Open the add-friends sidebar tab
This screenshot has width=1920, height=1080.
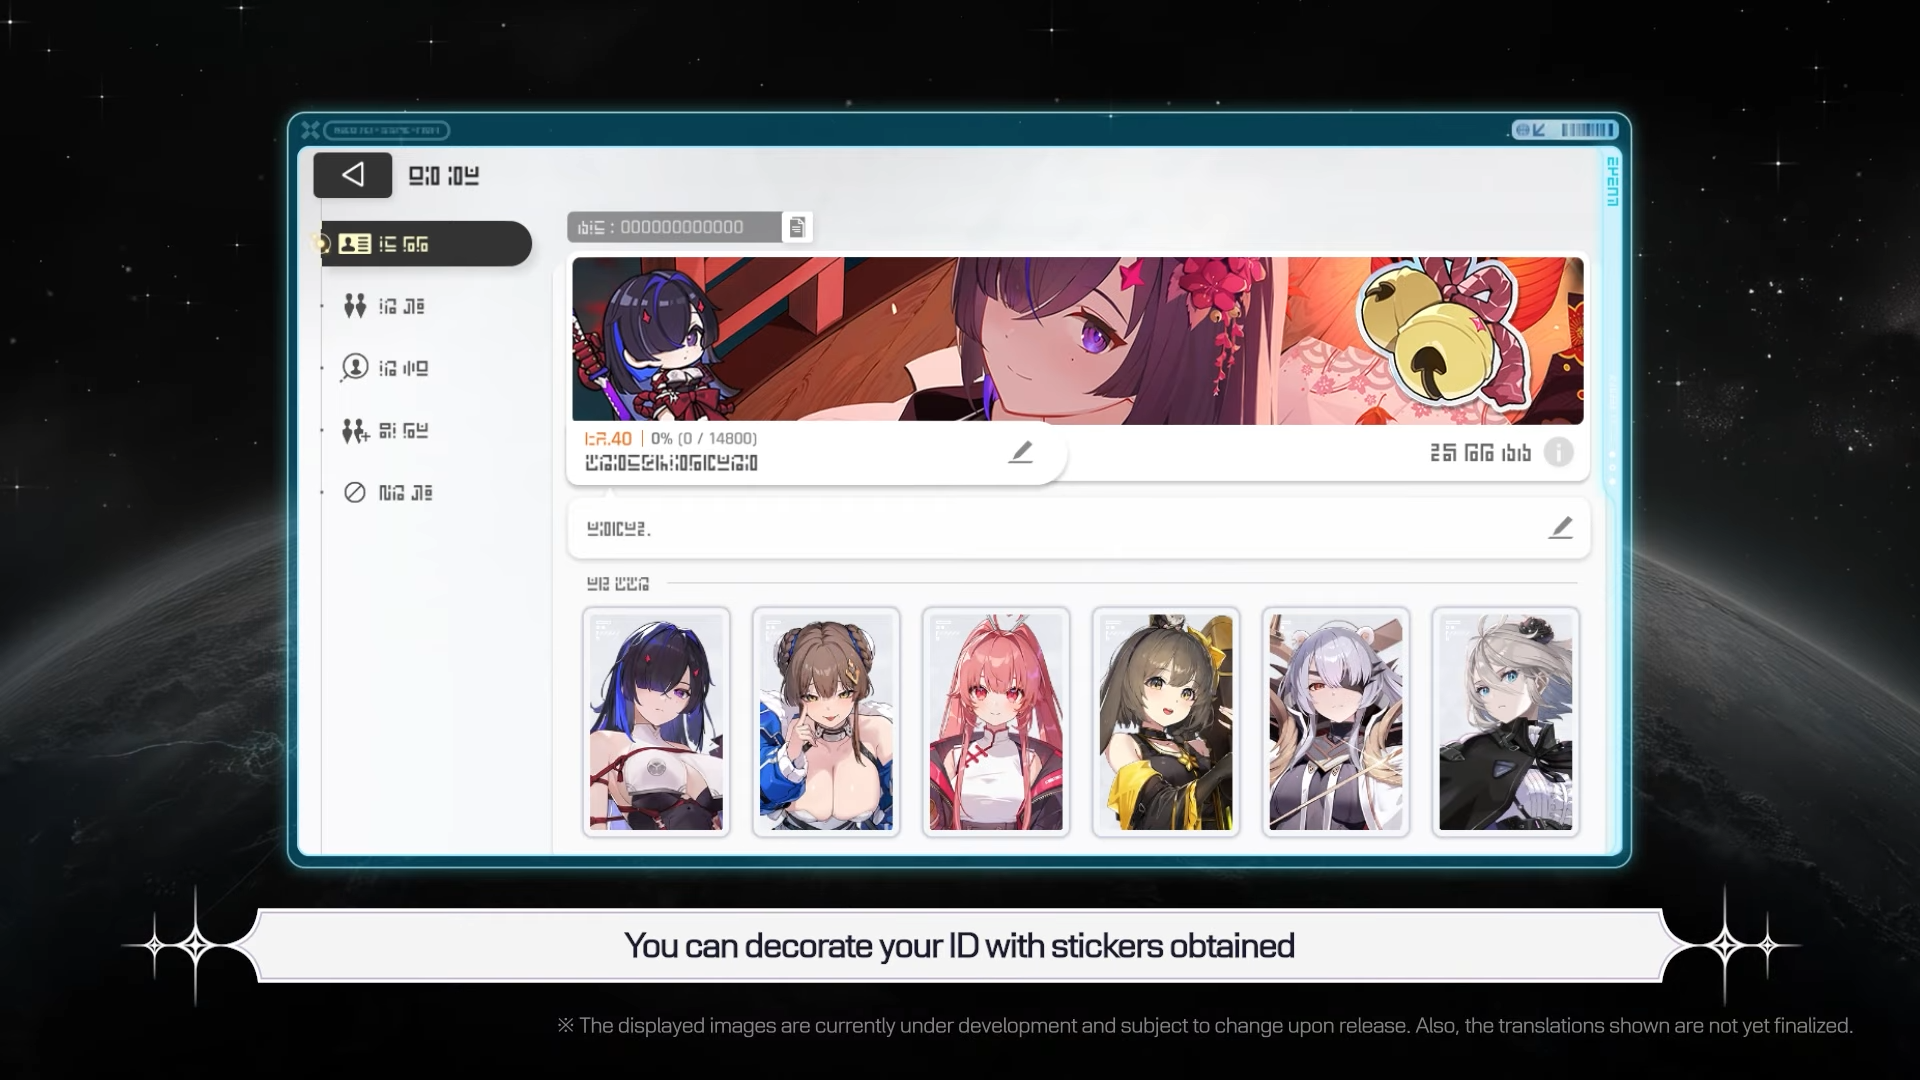coord(385,431)
